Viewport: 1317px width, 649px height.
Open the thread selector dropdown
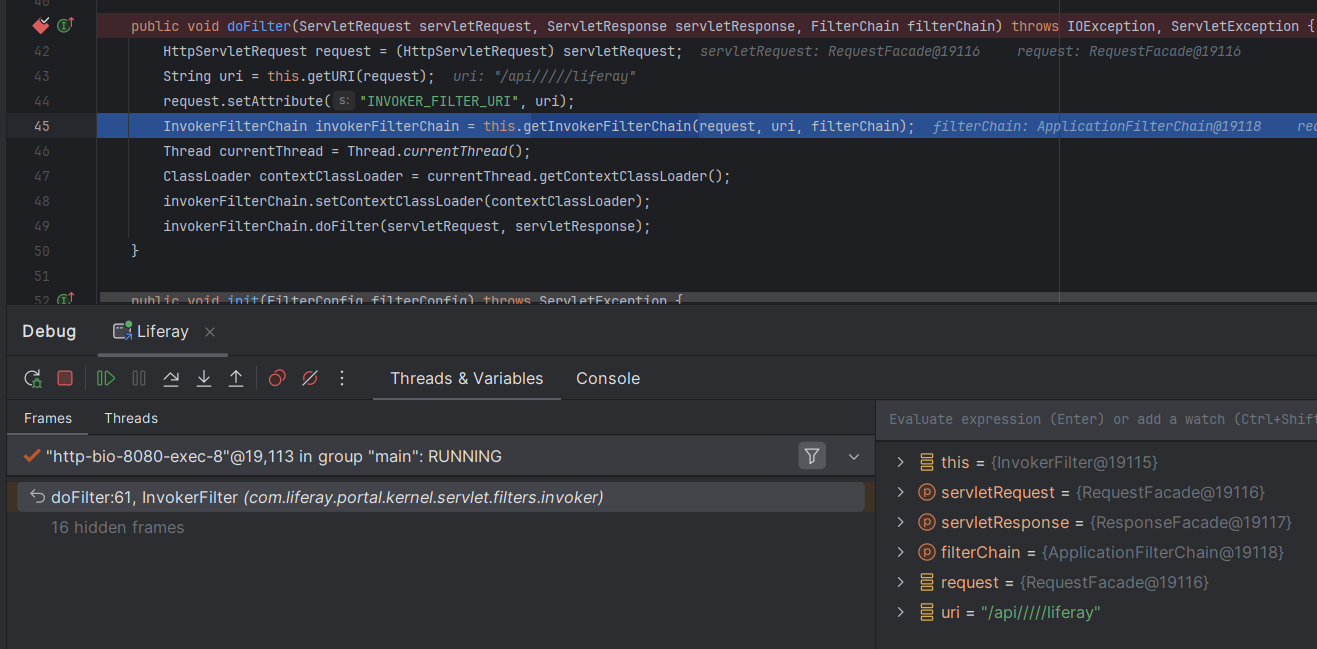(853, 456)
